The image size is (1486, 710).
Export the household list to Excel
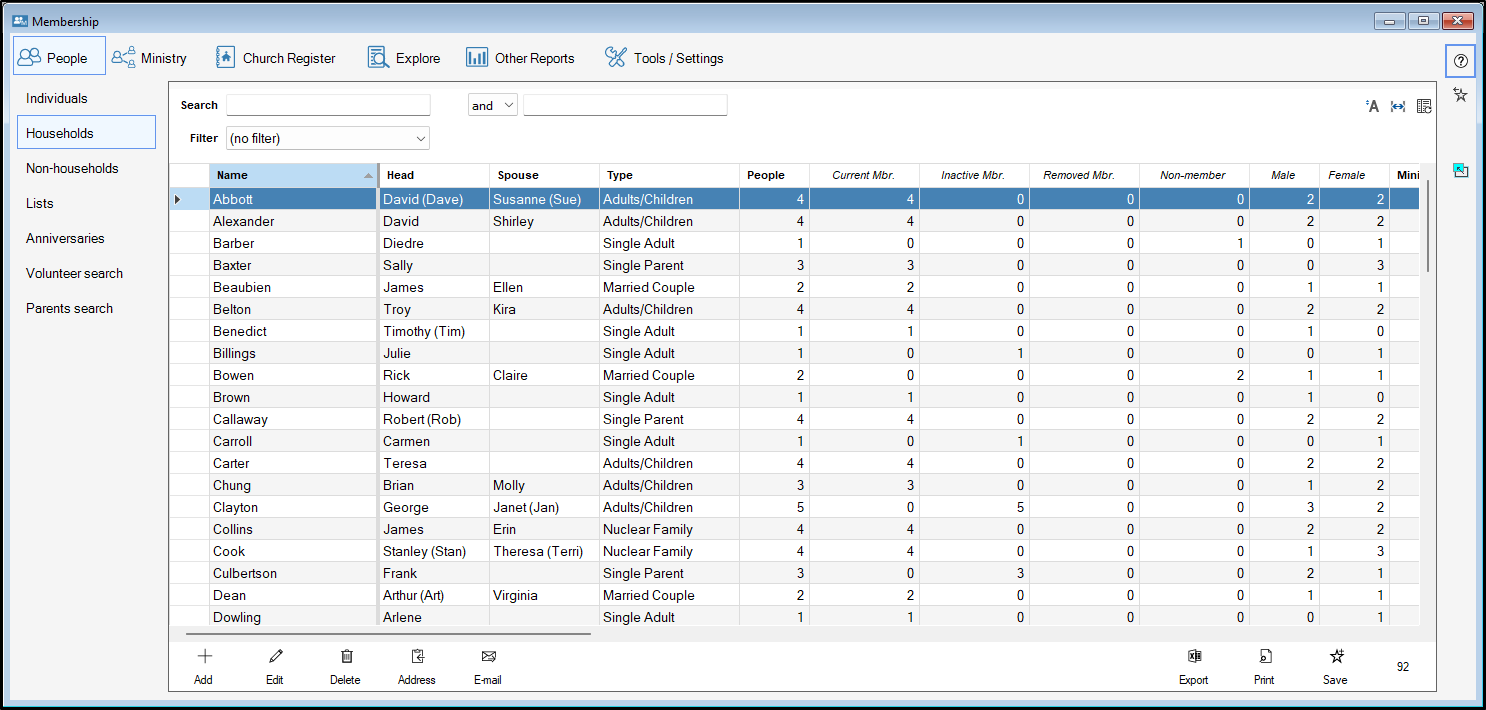pos(1193,657)
